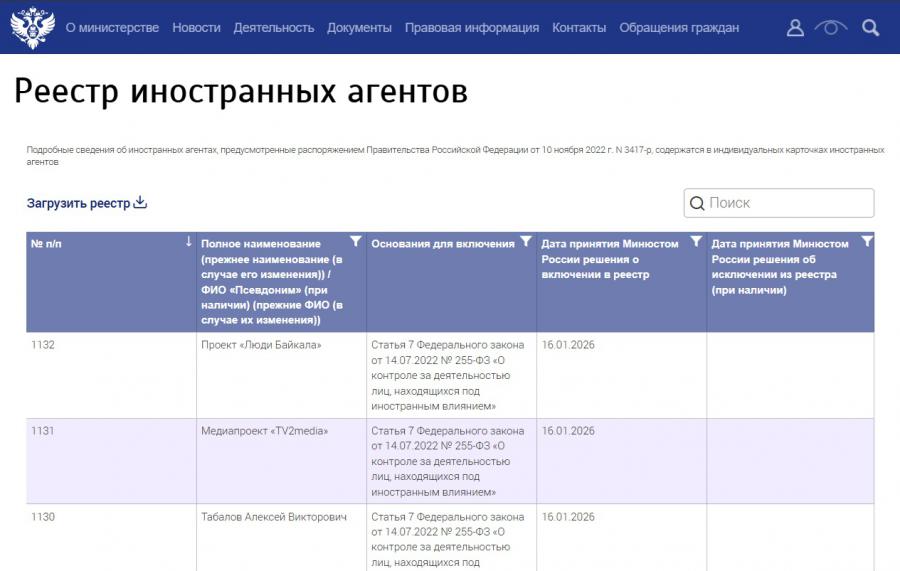Open the Деятельность menu item
Image resolution: width=900 pixels, height=571 pixels.
[x=274, y=28]
